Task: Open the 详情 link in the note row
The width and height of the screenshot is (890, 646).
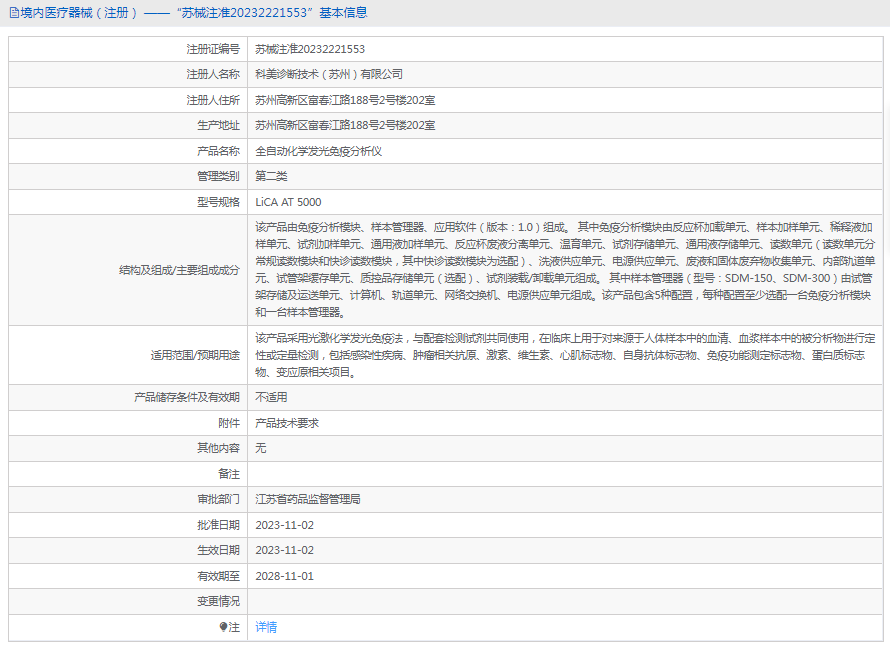Action: point(266,627)
